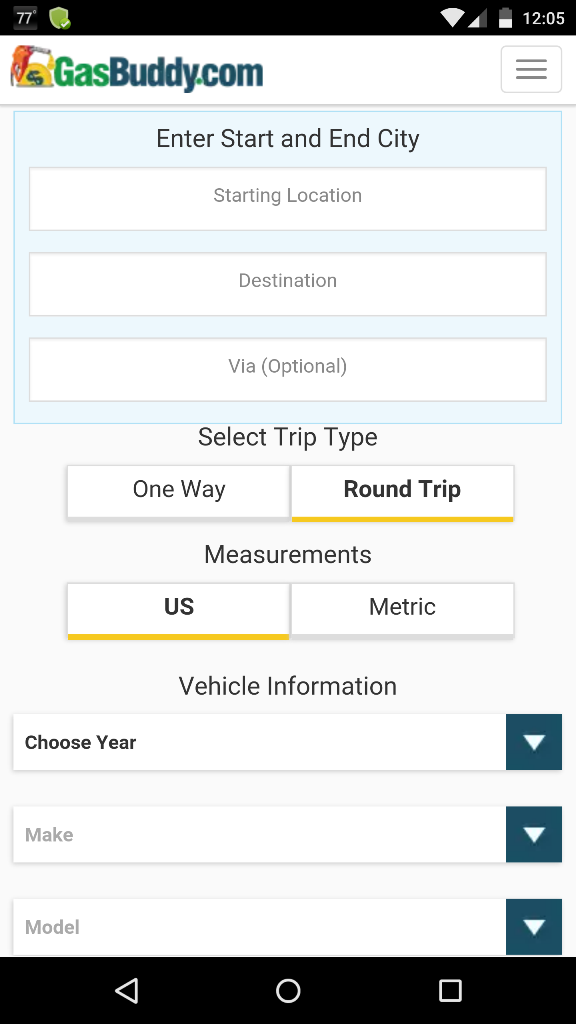This screenshot has height=1024, width=576.
Task: Open recent apps with the square icon
Action: tap(450, 990)
